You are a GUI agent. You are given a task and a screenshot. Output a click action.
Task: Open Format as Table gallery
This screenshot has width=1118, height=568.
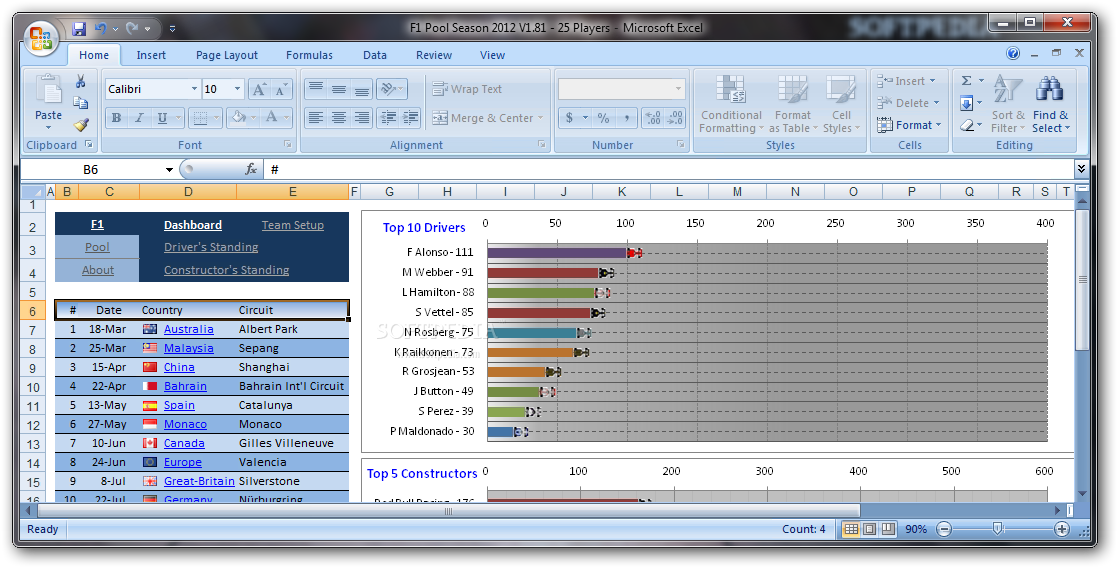click(x=793, y=104)
